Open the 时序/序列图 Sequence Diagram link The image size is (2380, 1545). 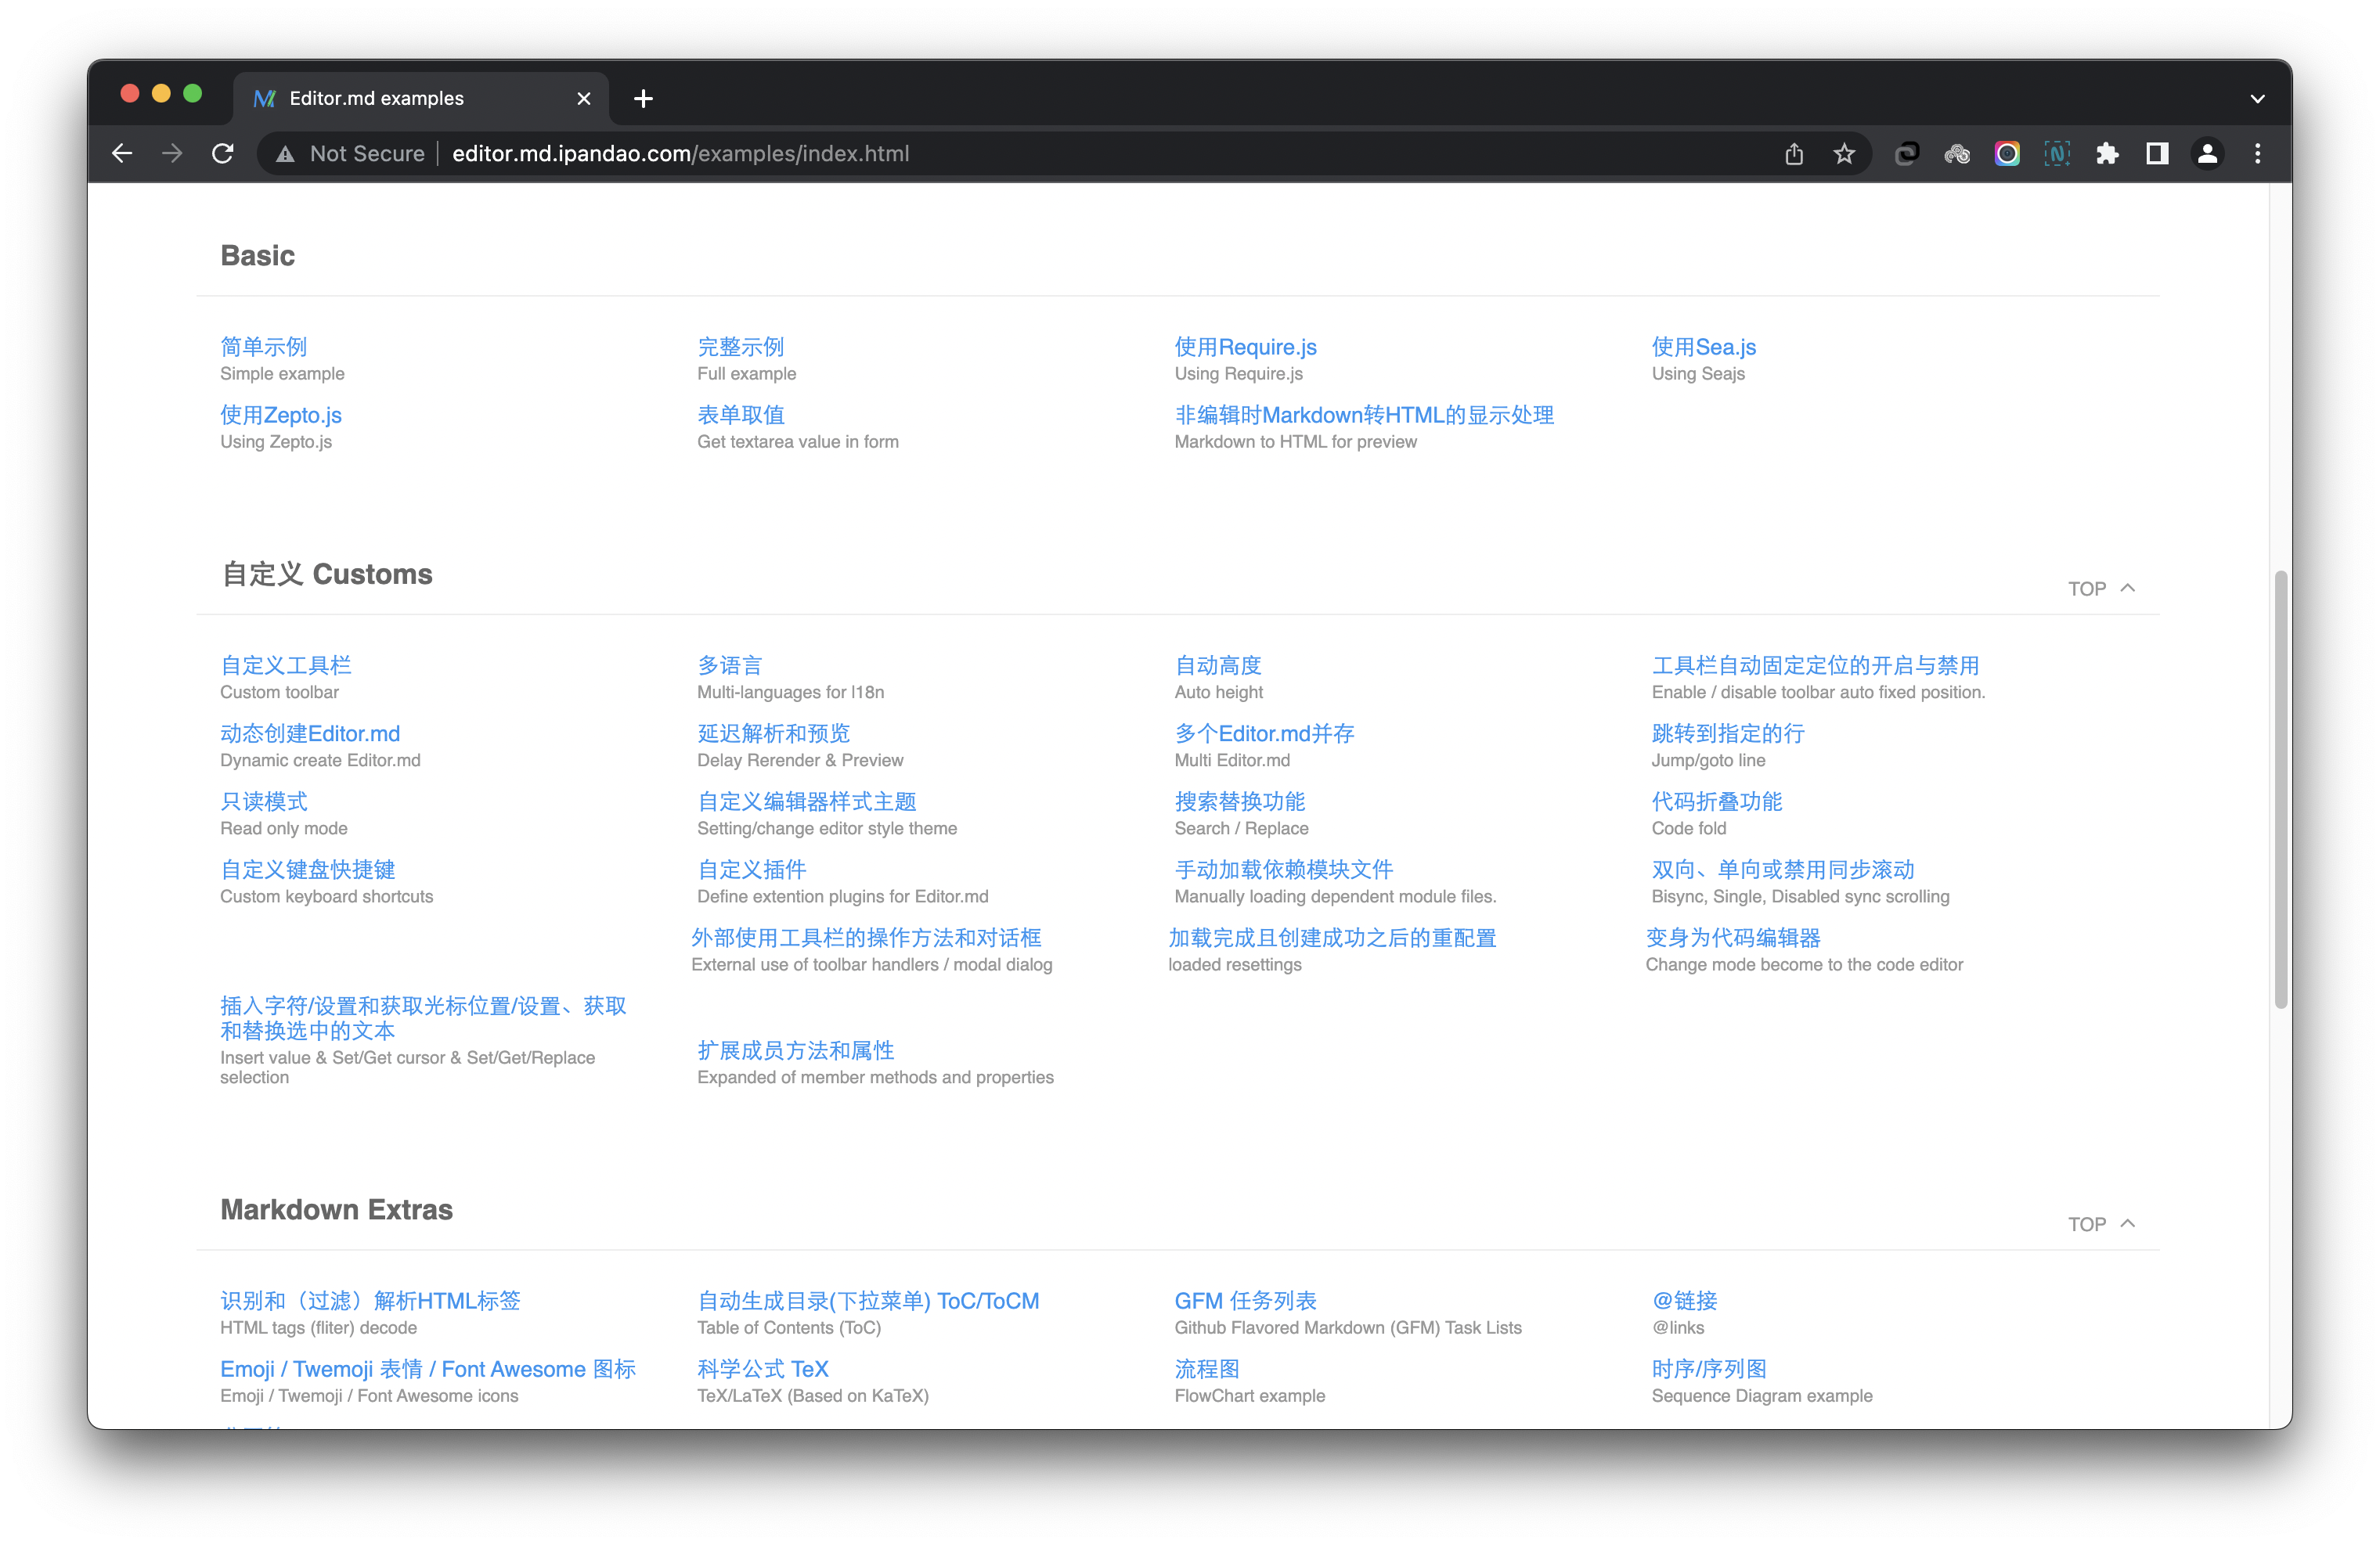[1708, 1368]
